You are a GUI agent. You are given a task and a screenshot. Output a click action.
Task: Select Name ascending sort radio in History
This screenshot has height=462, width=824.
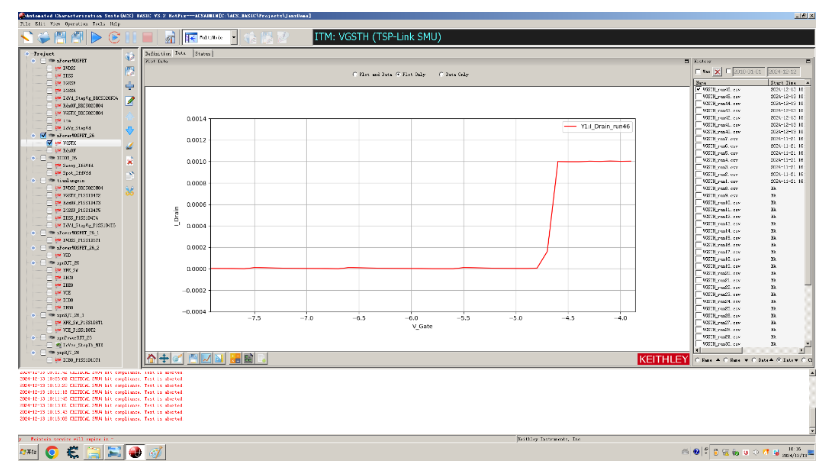point(698,361)
